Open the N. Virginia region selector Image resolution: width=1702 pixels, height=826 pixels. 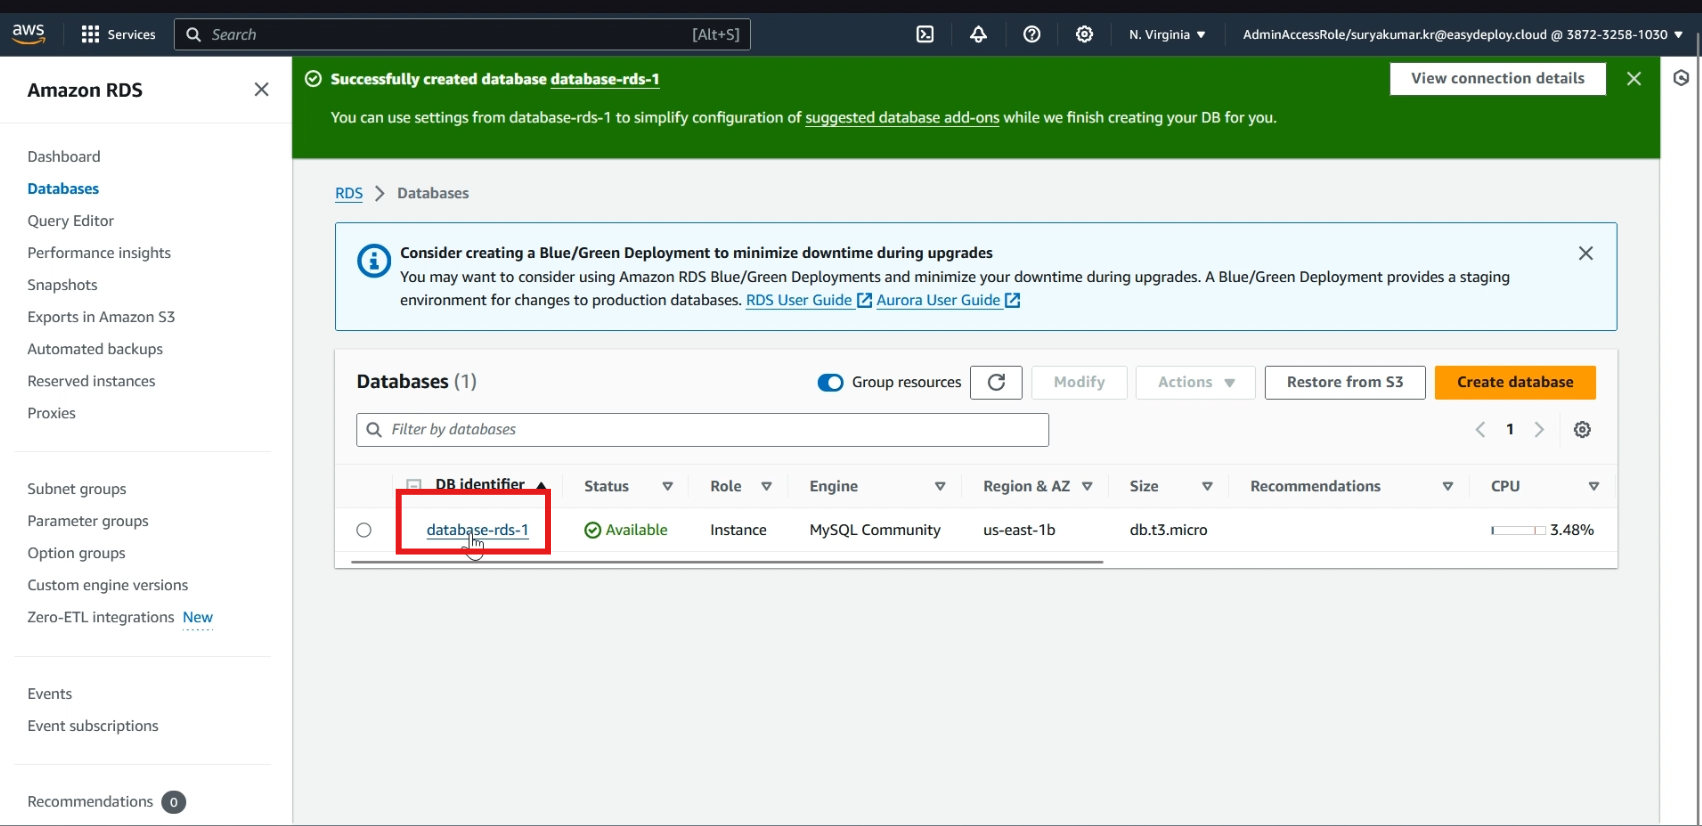tap(1167, 34)
